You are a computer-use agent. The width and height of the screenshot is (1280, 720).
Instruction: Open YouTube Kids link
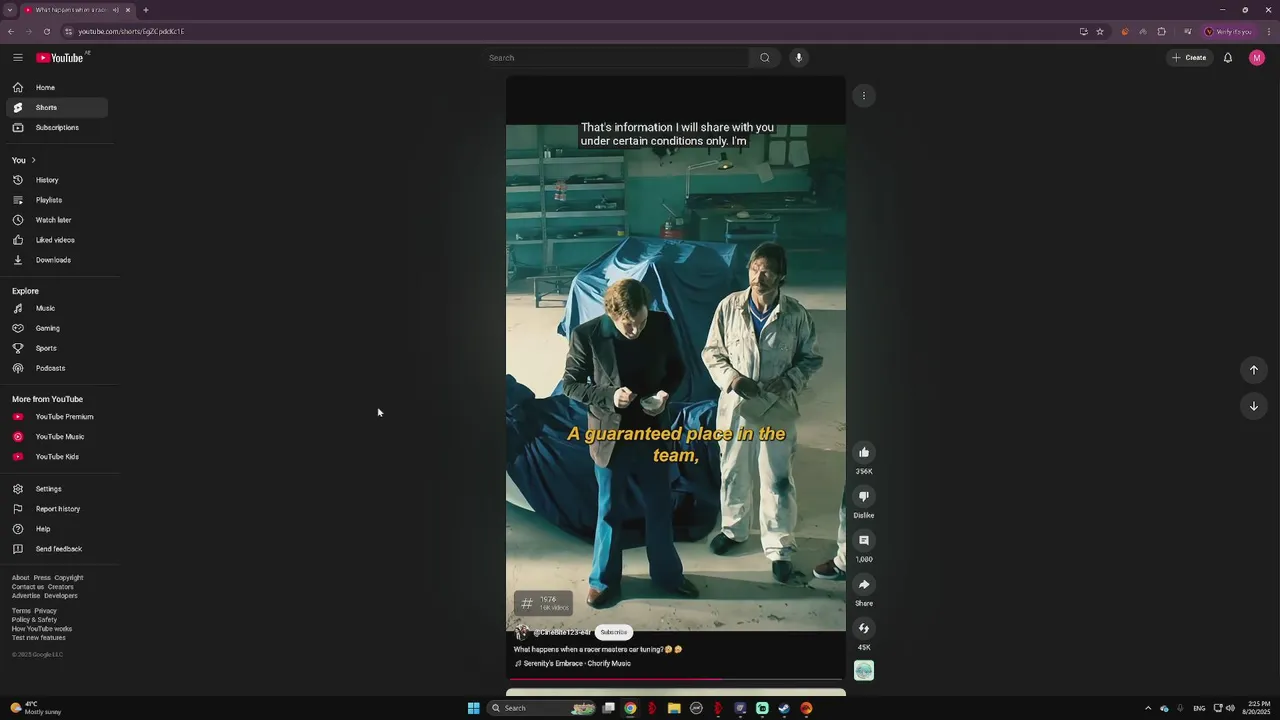click(x=57, y=457)
